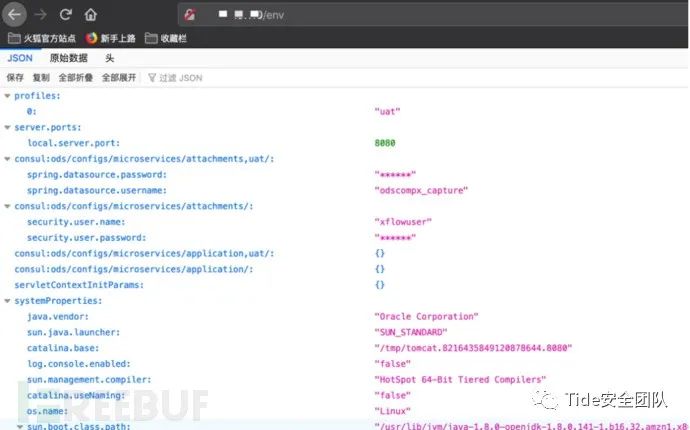Select the "SUN_STANDARD" value
This screenshot has width=690, height=430.
411,332
